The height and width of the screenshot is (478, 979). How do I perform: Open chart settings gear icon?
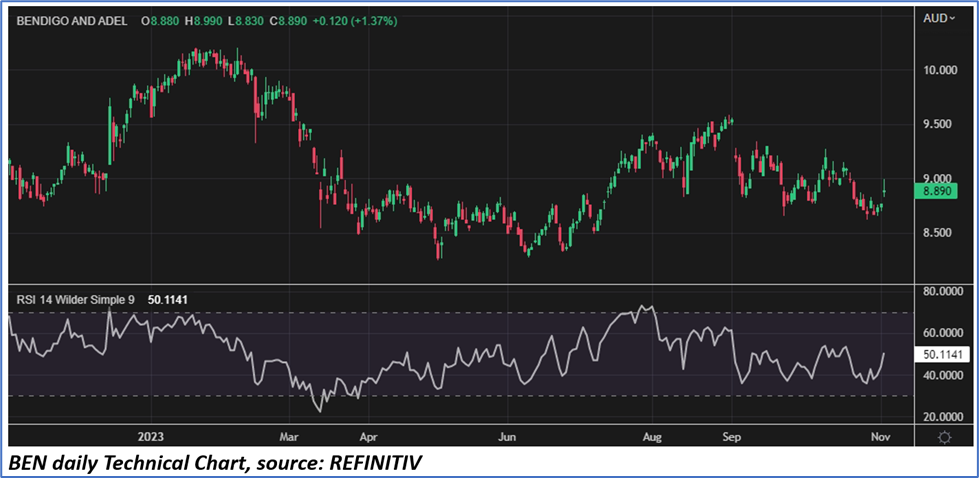[944, 437]
